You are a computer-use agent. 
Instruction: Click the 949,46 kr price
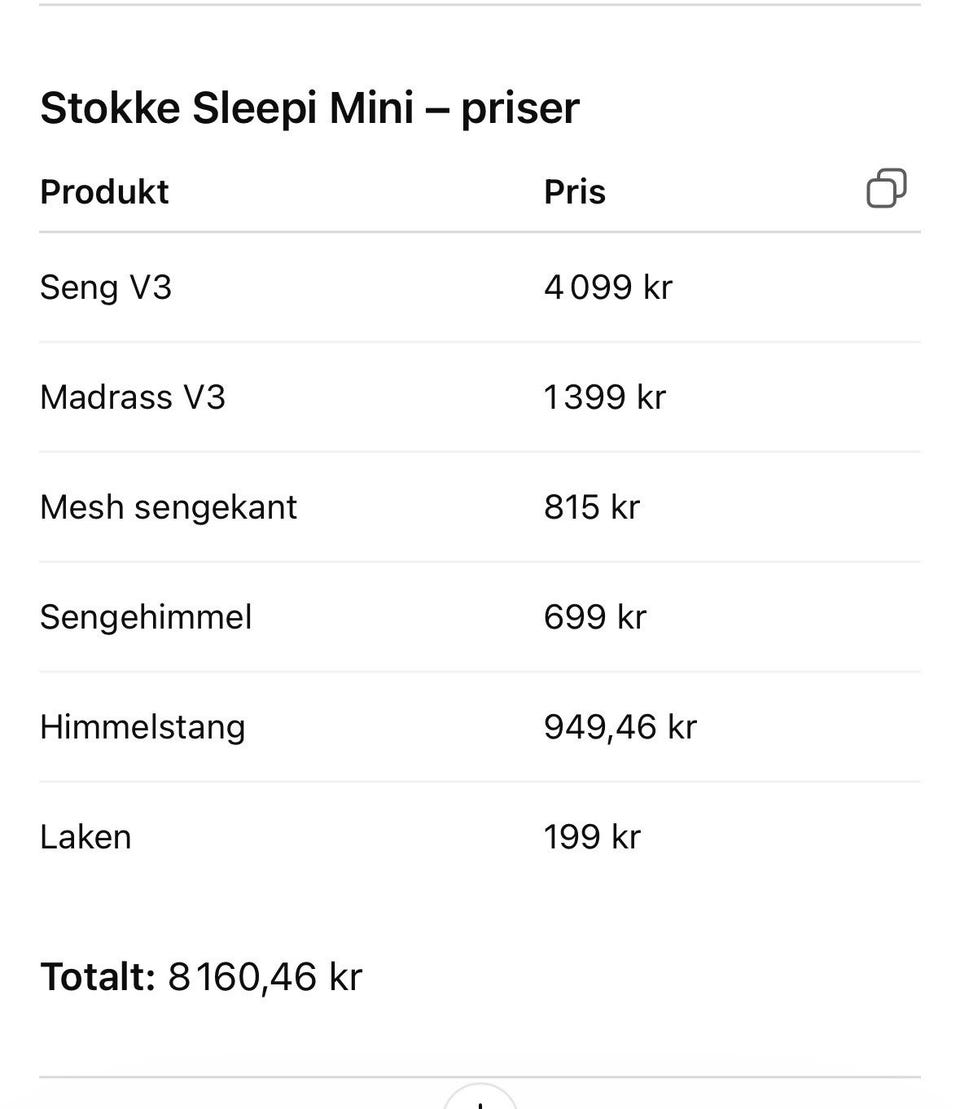pos(620,727)
